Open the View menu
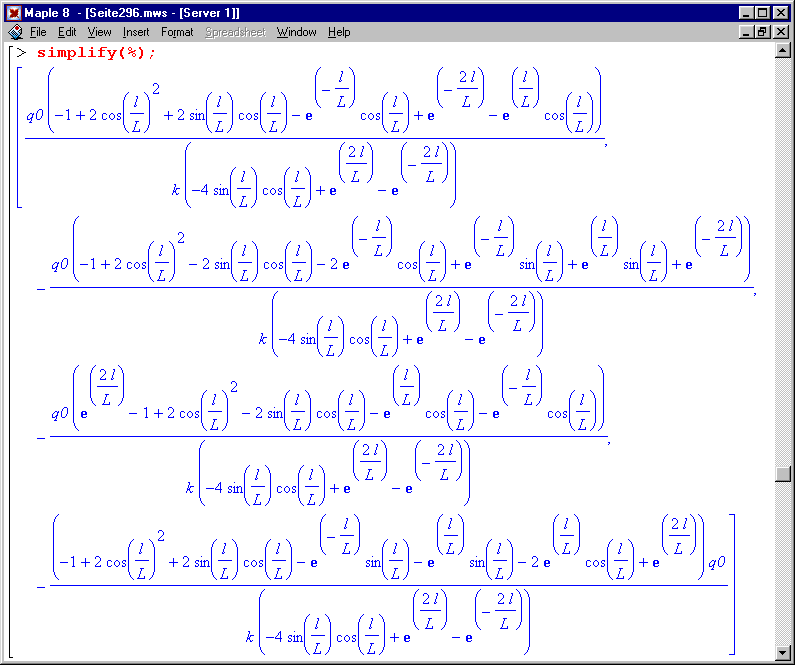This screenshot has height=665, width=795. click(x=99, y=32)
